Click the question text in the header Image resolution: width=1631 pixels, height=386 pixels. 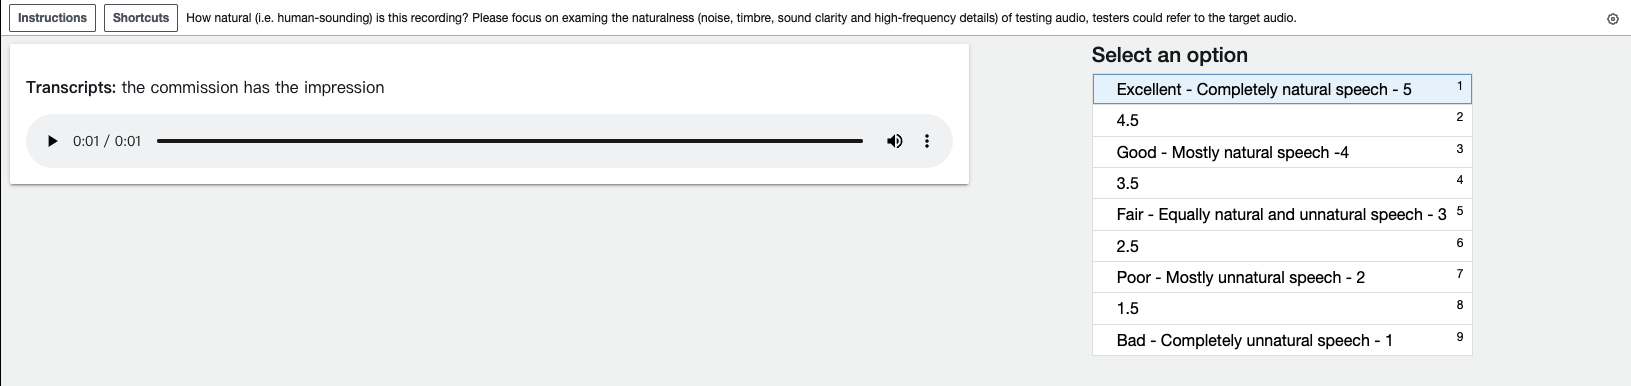pyautogui.click(x=741, y=18)
